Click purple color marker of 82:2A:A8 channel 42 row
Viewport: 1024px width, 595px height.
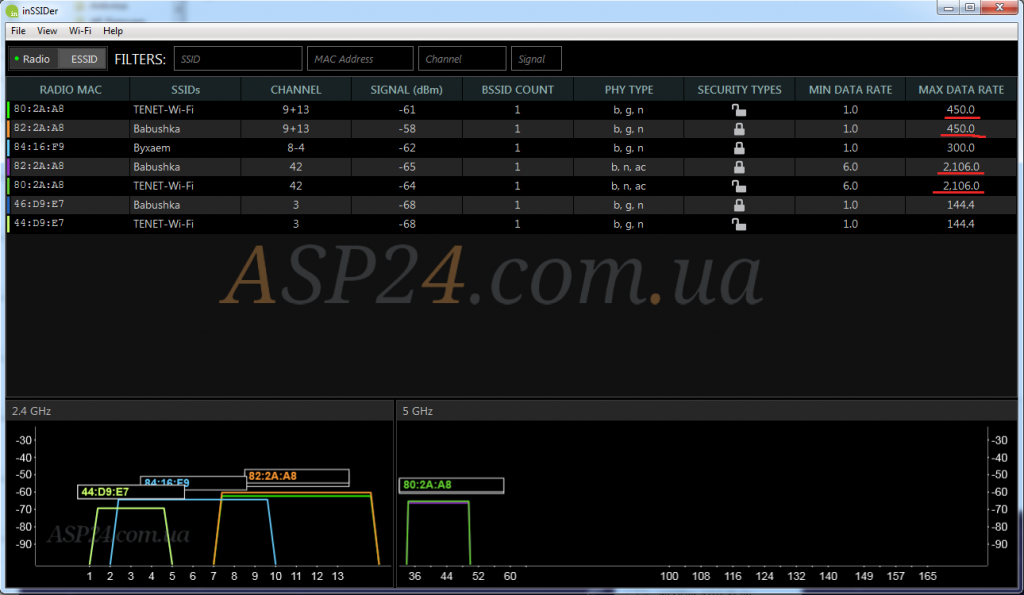click(8, 167)
